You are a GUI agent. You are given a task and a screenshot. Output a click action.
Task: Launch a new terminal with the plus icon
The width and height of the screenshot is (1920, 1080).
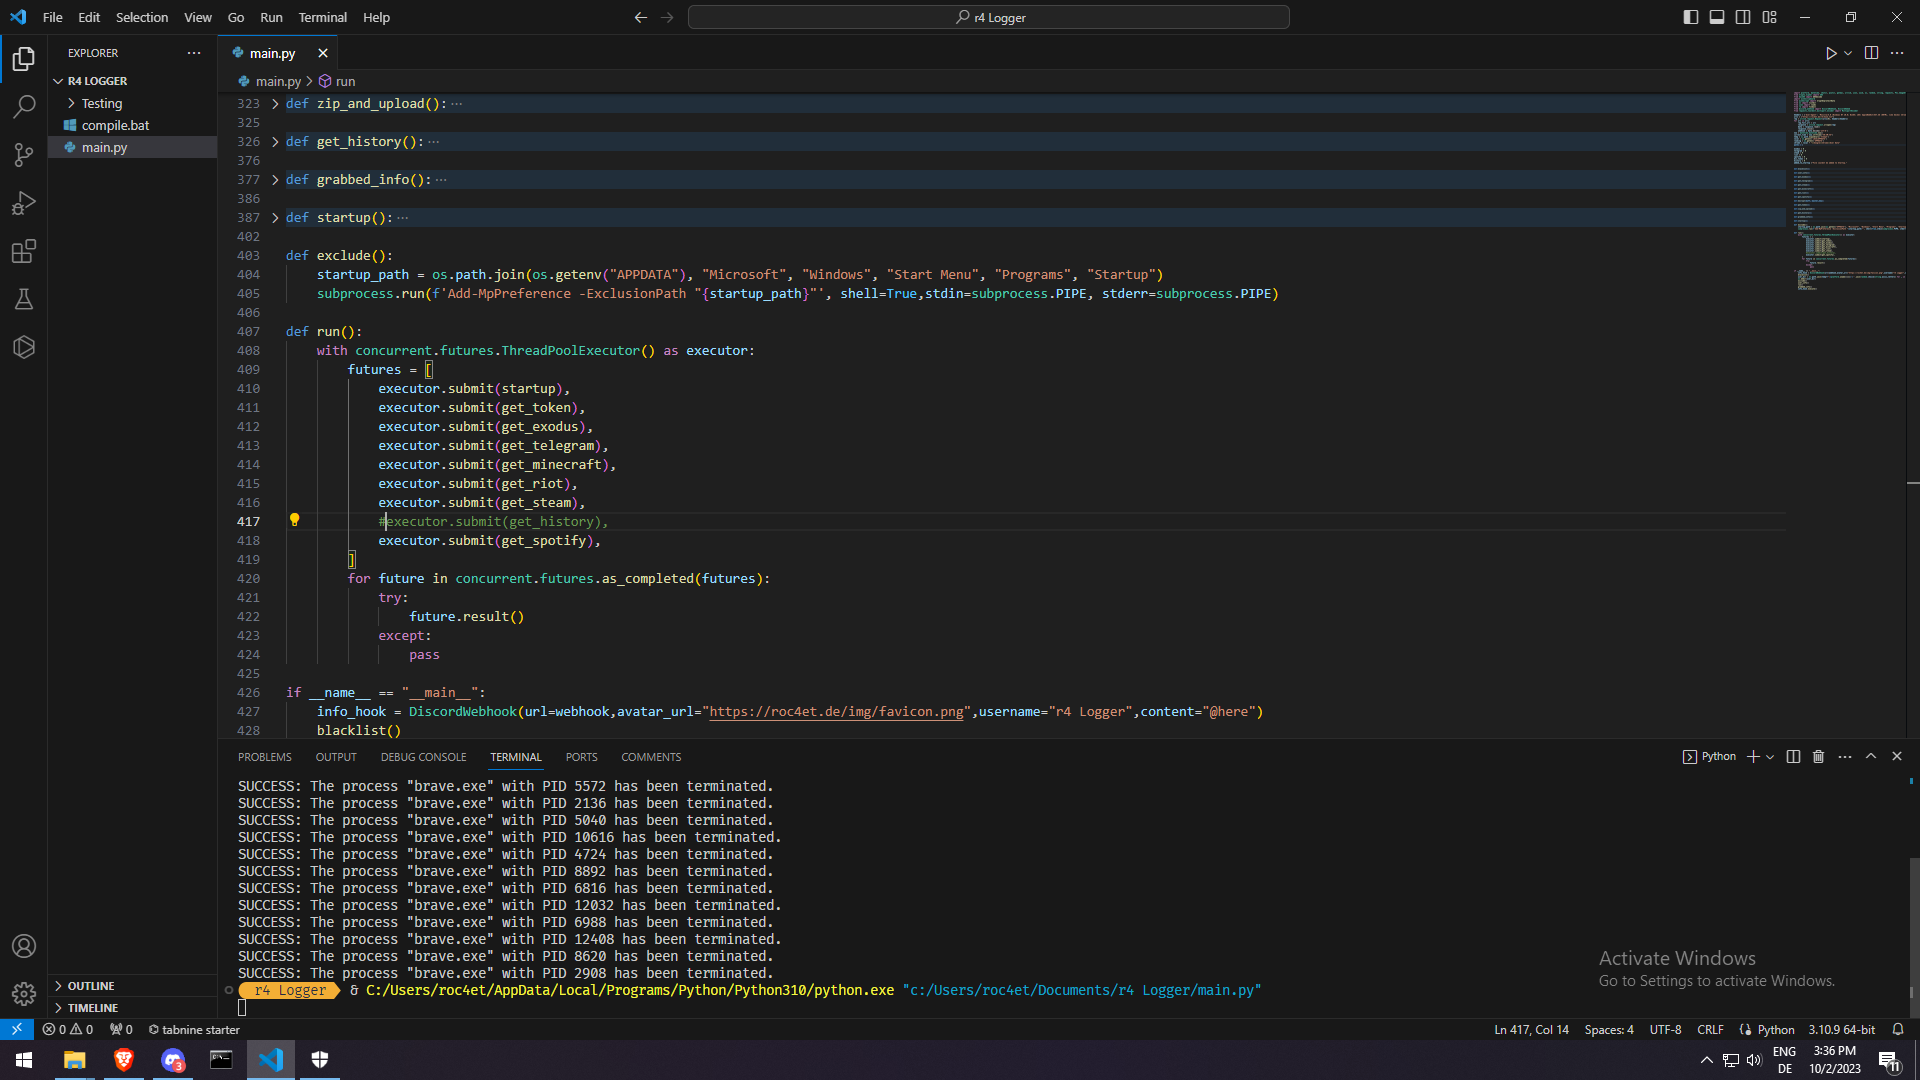(x=1753, y=757)
